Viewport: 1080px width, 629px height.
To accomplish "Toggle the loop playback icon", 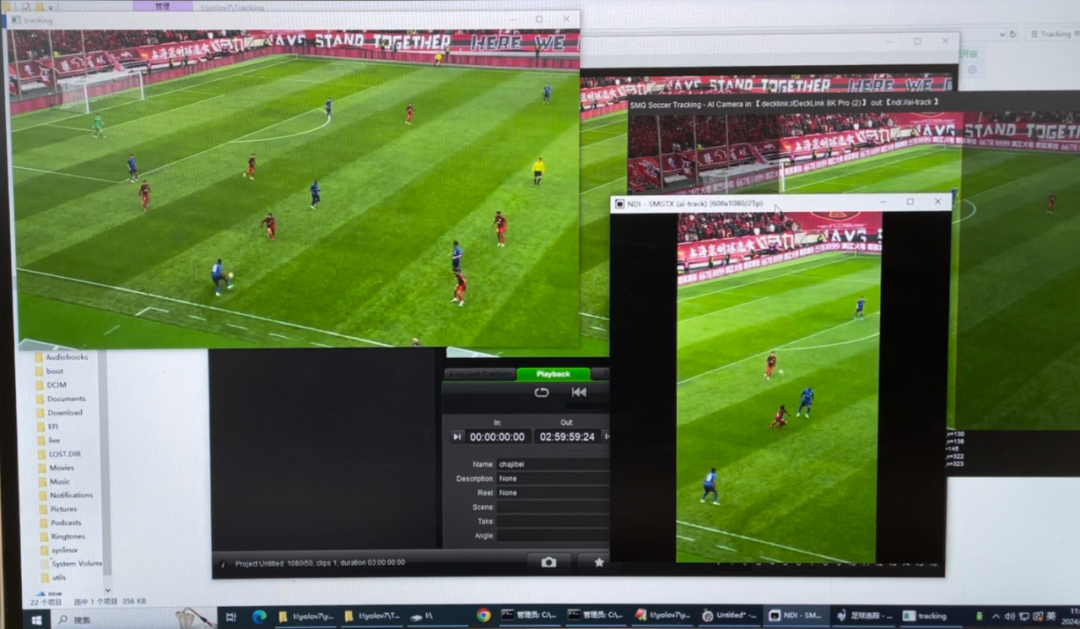I will click(541, 393).
